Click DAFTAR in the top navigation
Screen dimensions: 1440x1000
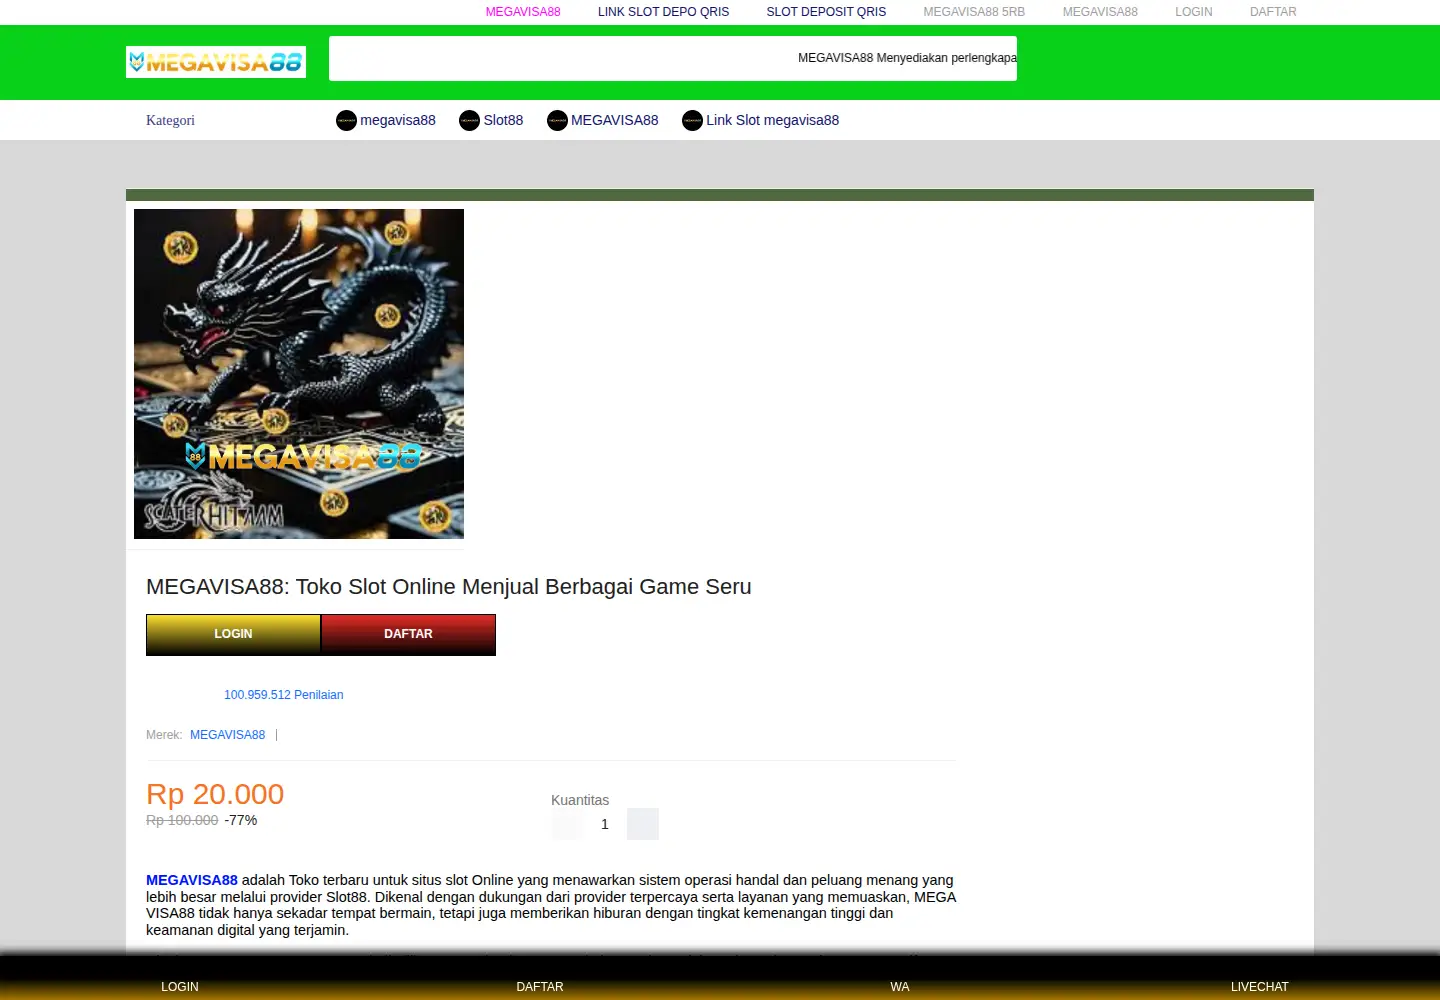tap(1273, 12)
